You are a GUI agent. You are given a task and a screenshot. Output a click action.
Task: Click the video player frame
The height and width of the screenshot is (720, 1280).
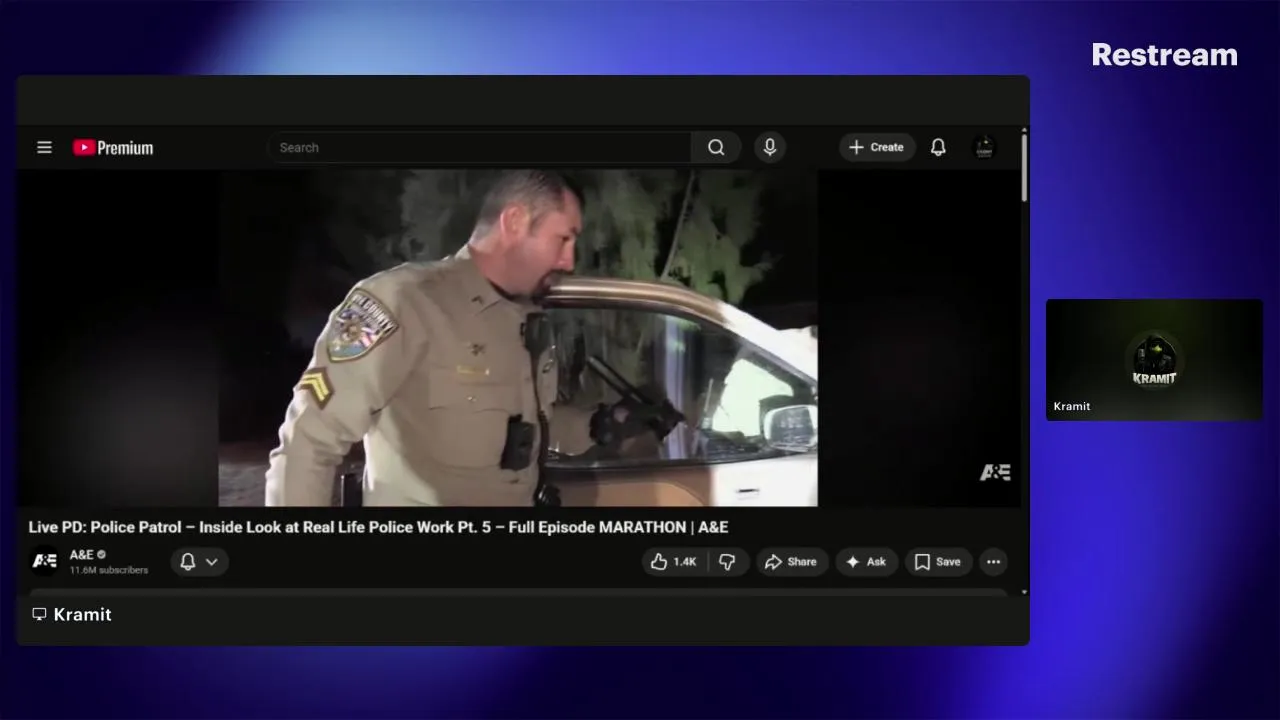click(x=518, y=337)
